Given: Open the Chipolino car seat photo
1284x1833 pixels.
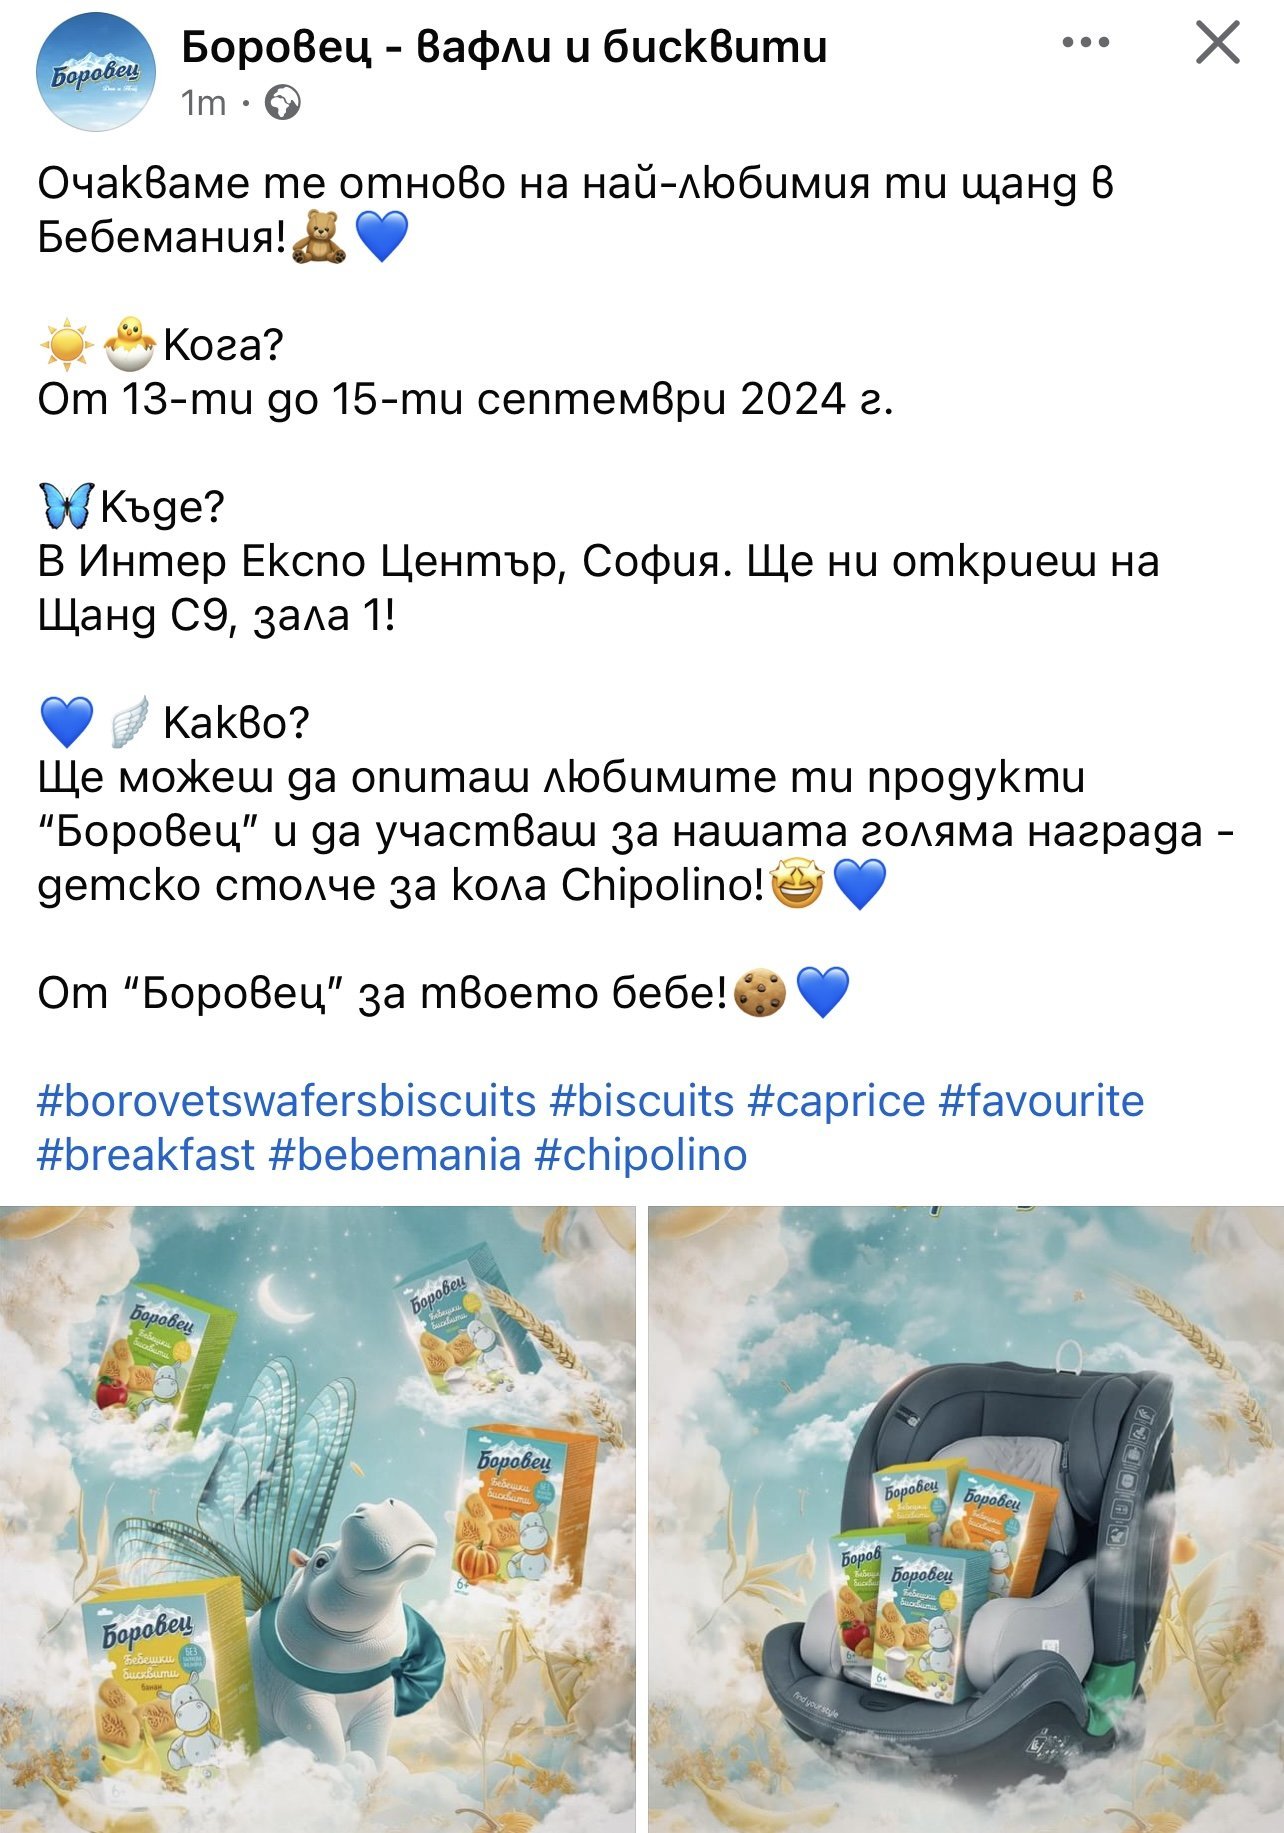Looking at the screenshot, I should pyautogui.click(x=966, y=1518).
